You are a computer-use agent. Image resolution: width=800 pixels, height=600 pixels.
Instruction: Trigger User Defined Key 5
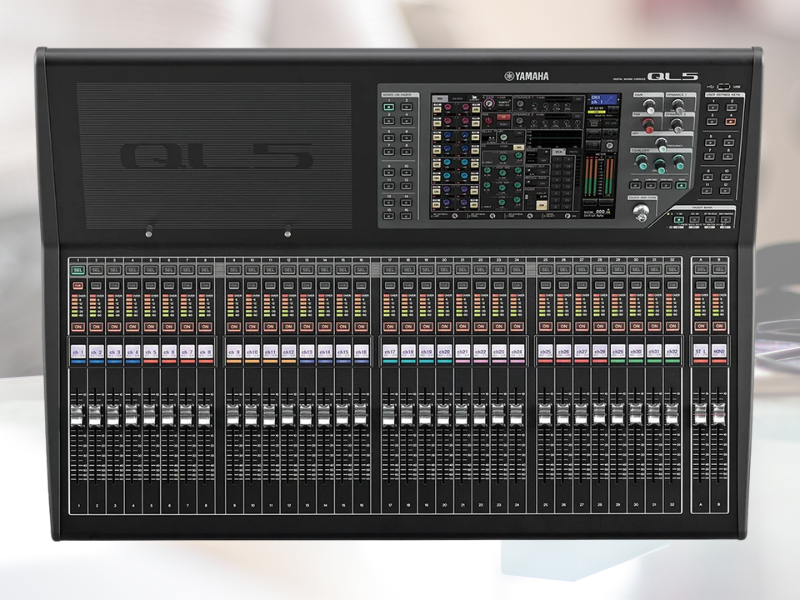[x=710, y=142]
